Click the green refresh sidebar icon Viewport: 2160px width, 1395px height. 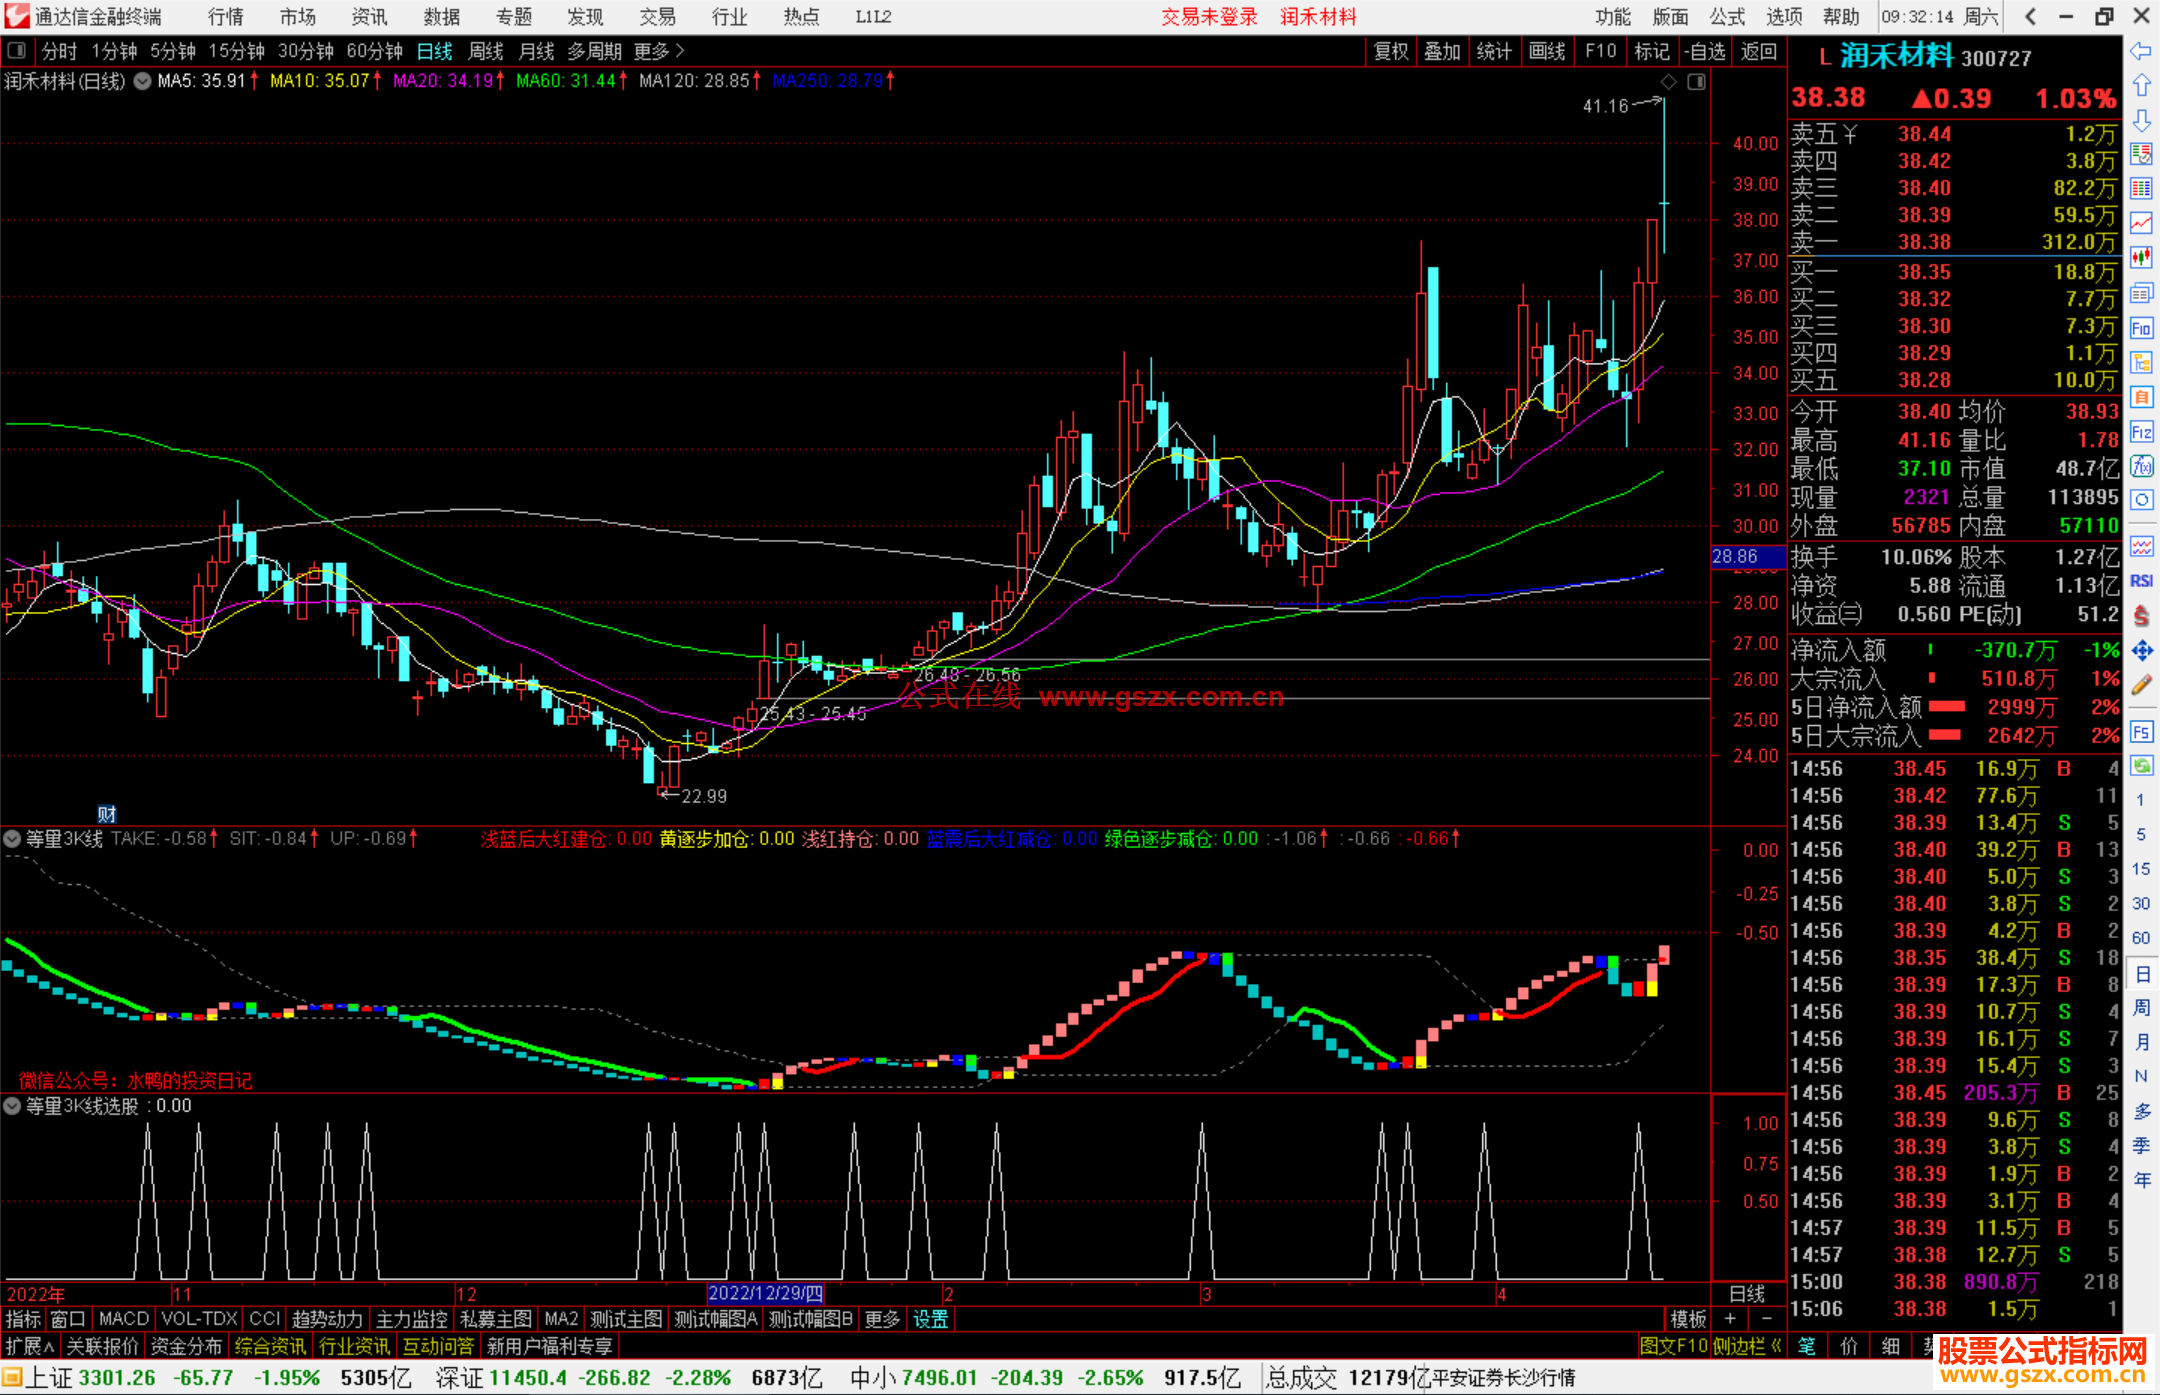point(2141,766)
